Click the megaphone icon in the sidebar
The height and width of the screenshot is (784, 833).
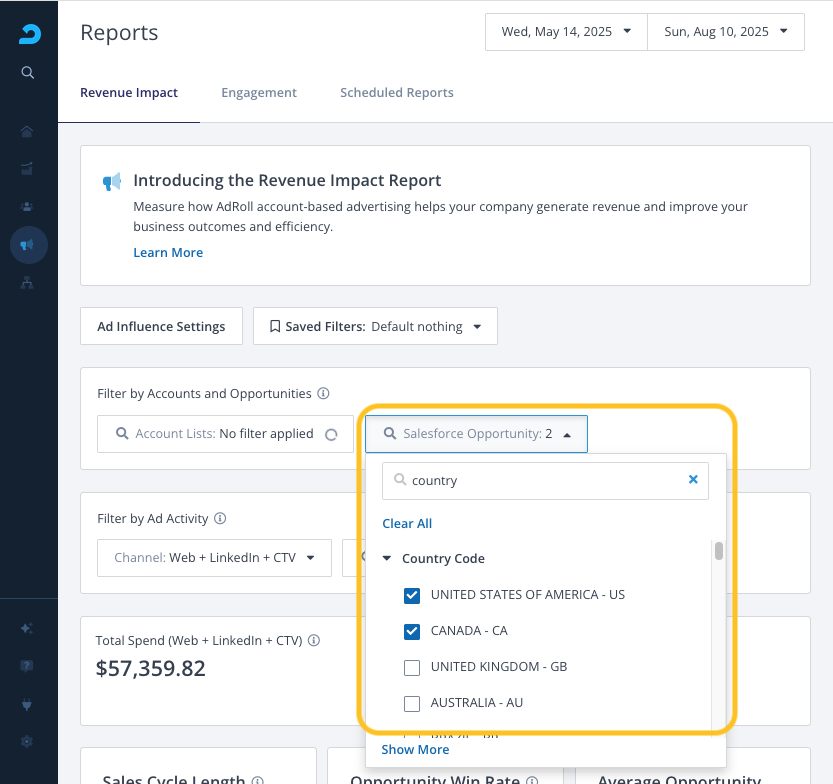point(28,245)
